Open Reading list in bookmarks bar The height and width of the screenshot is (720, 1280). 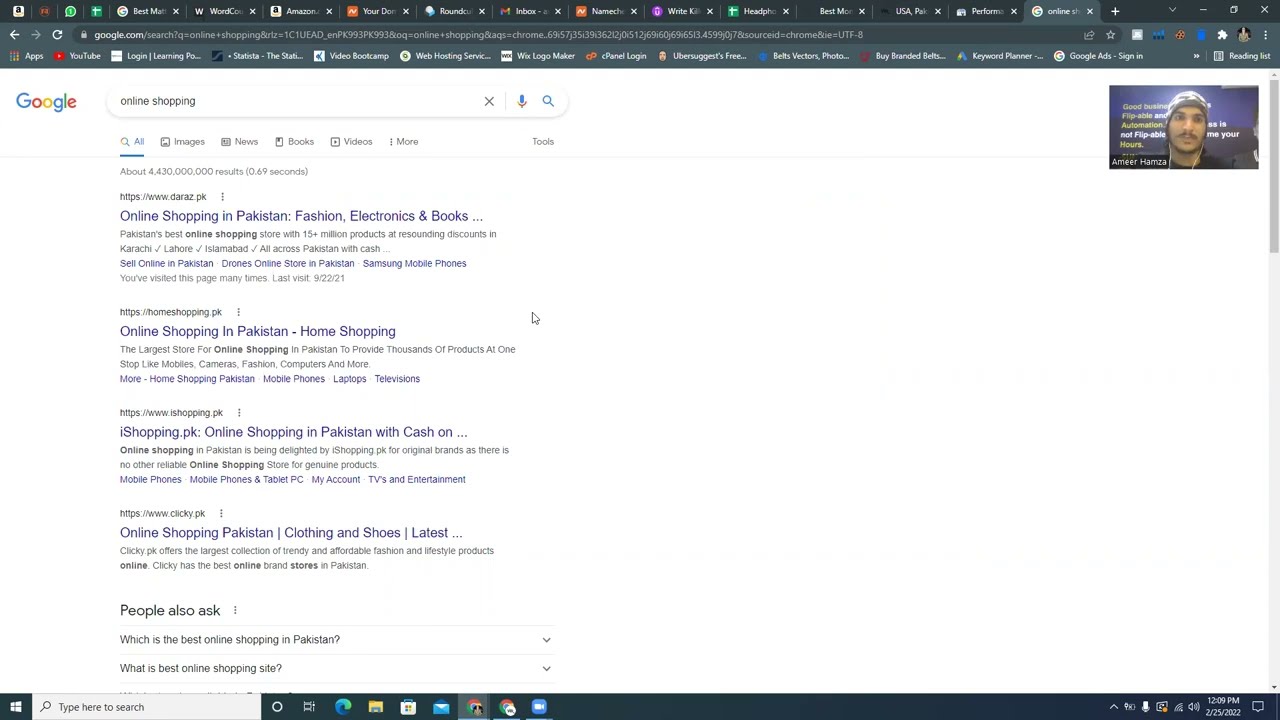click(1241, 56)
